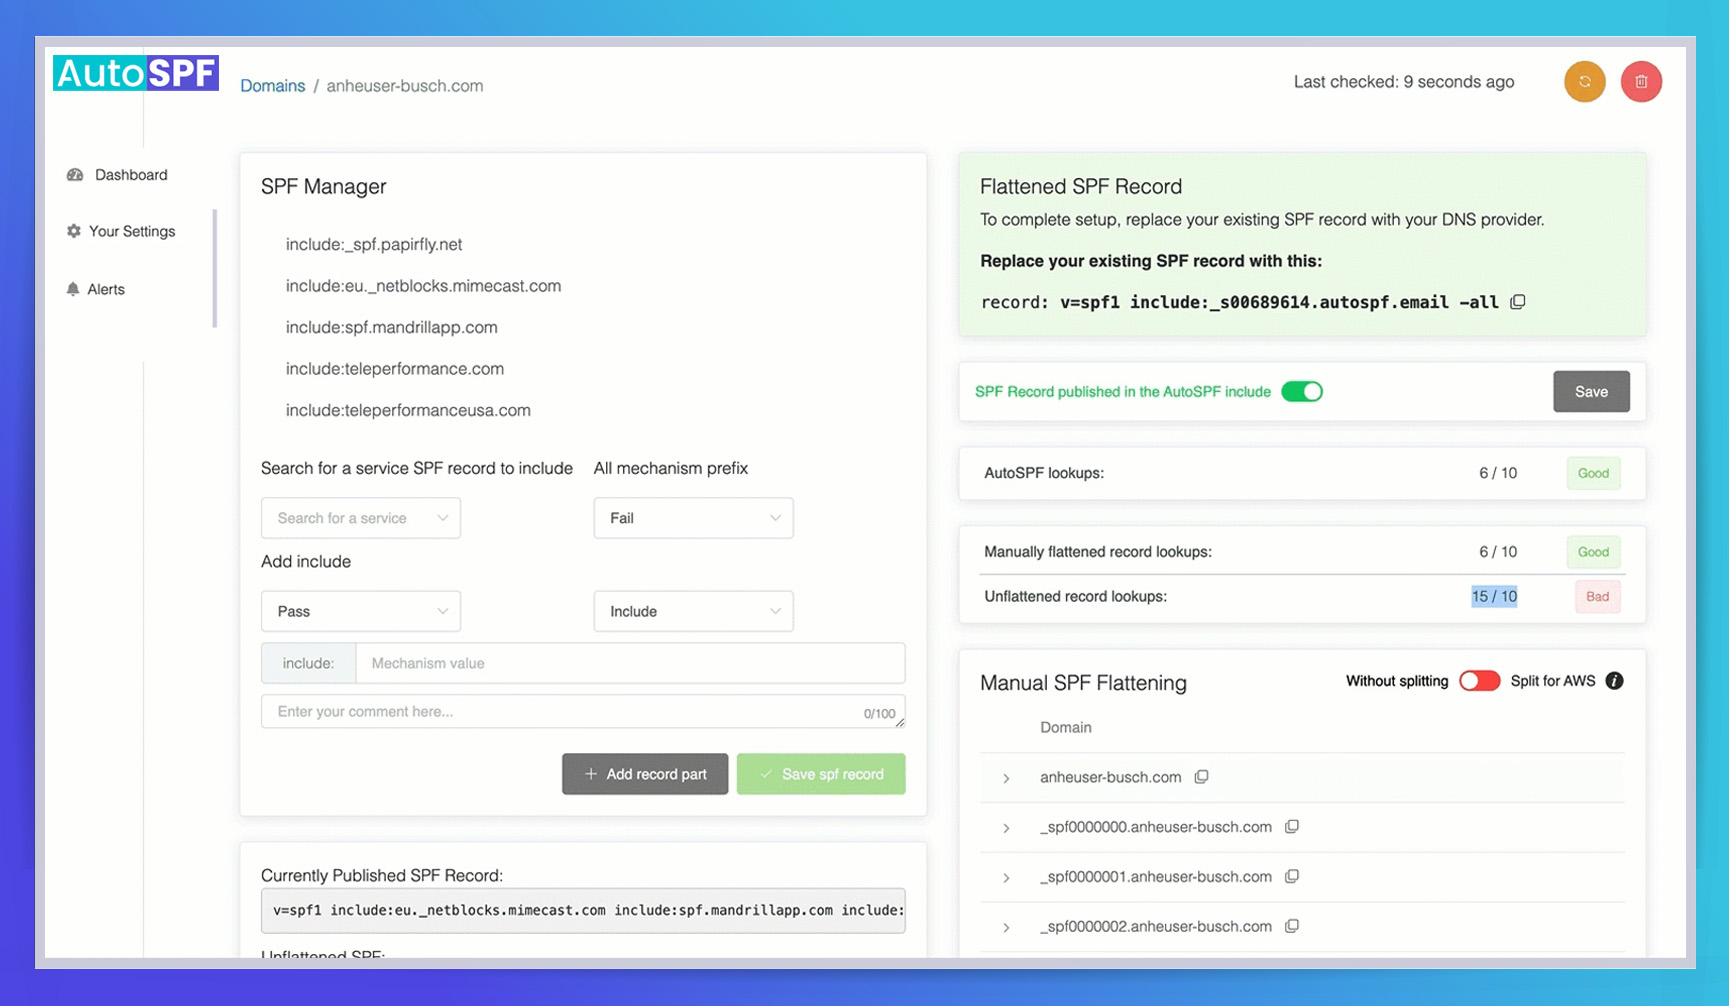Screen dimensions: 1729x1006
Task: Open Dashboard from the sidebar
Action: pyautogui.click(x=130, y=175)
